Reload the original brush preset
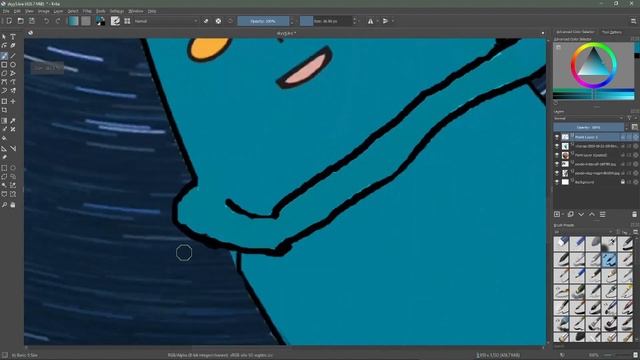The height and width of the screenshot is (360, 640). point(230,21)
